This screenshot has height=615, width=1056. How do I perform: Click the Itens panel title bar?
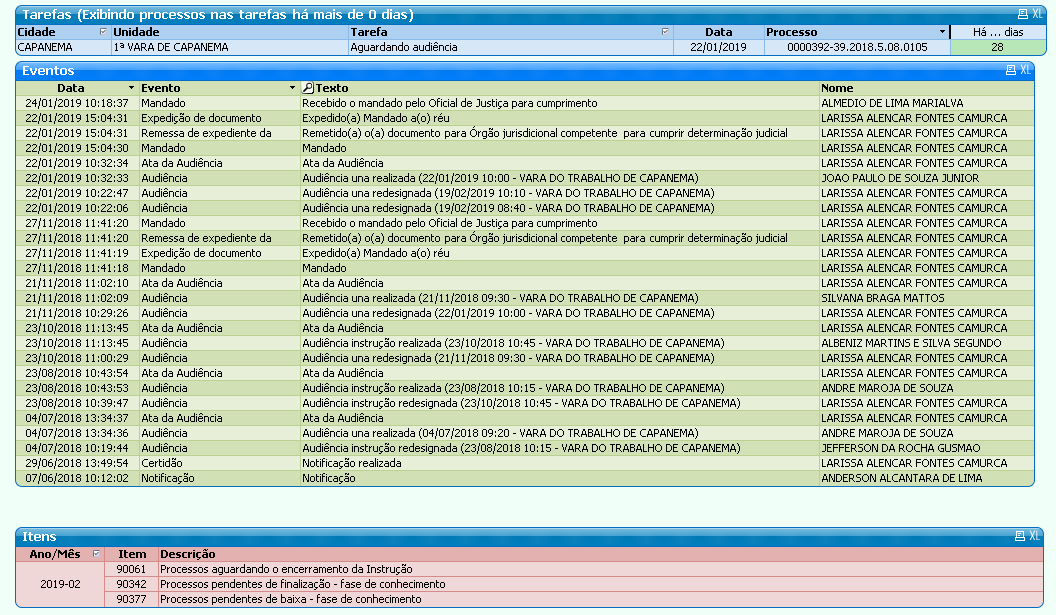point(529,536)
